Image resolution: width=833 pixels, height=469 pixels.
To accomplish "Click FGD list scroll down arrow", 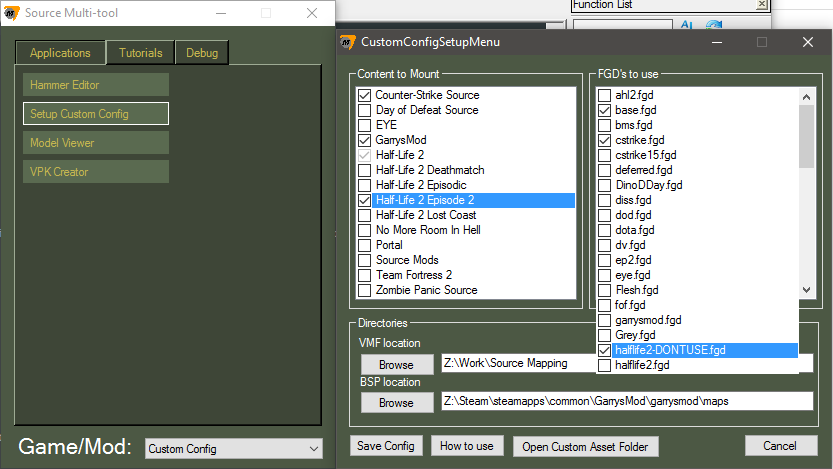I will coord(806,290).
